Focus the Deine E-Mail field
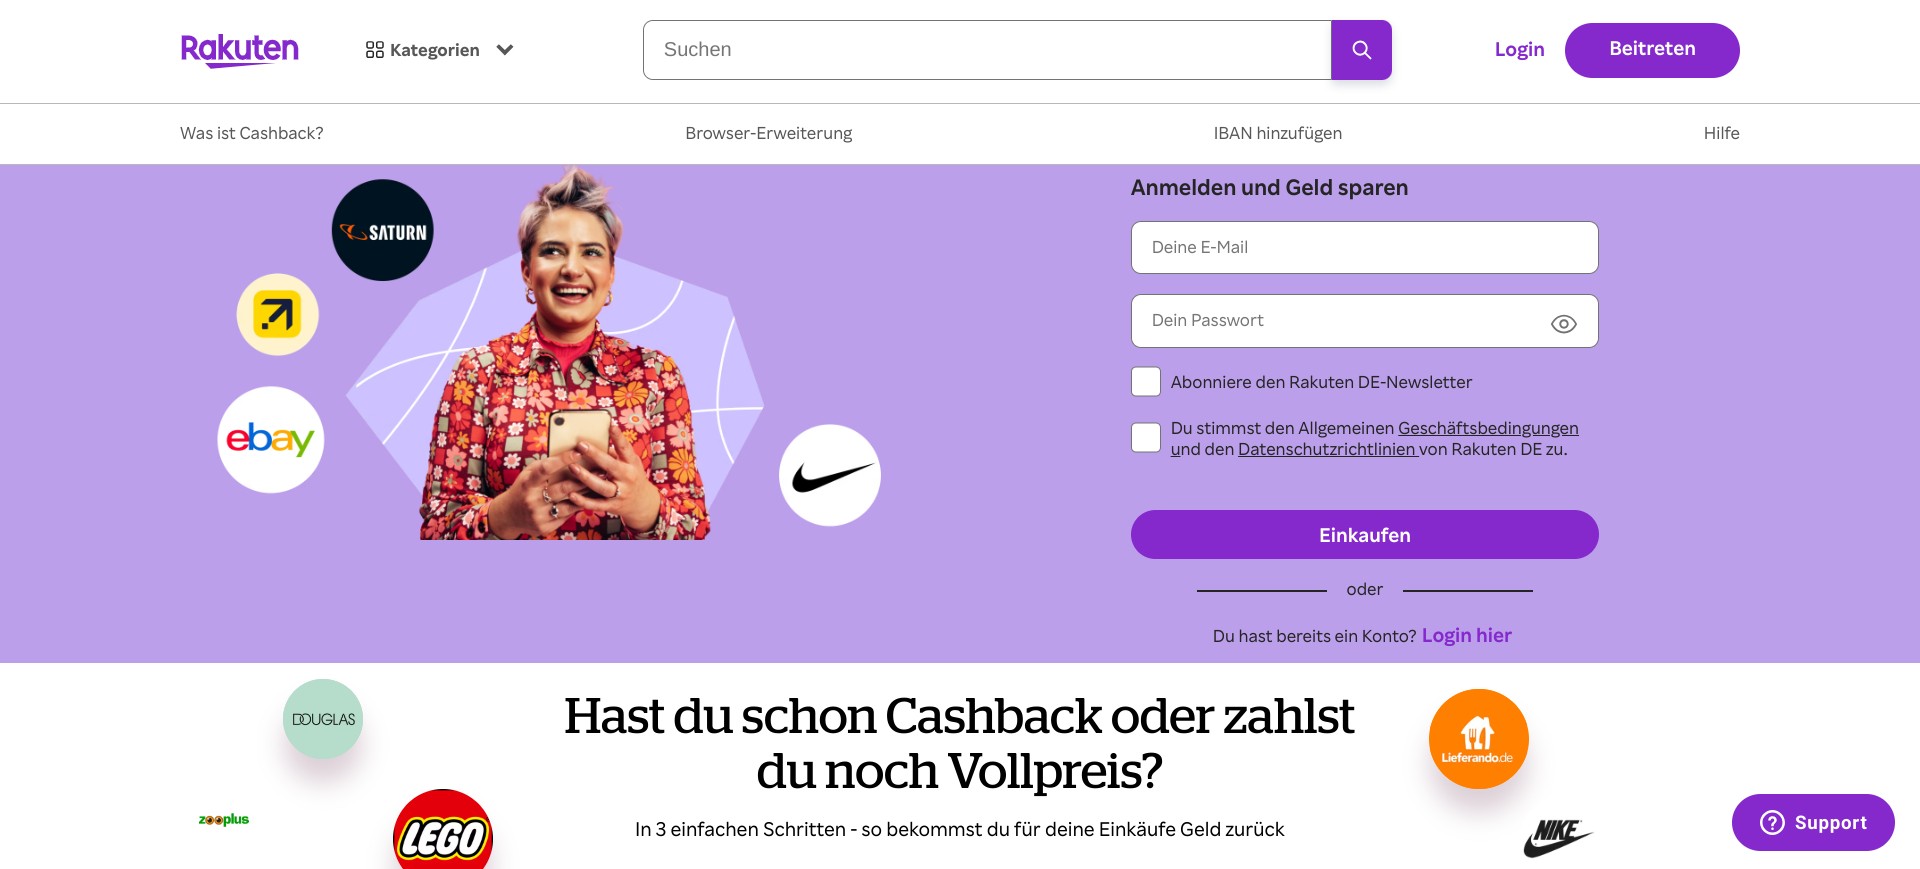1920x869 pixels. (x=1365, y=247)
